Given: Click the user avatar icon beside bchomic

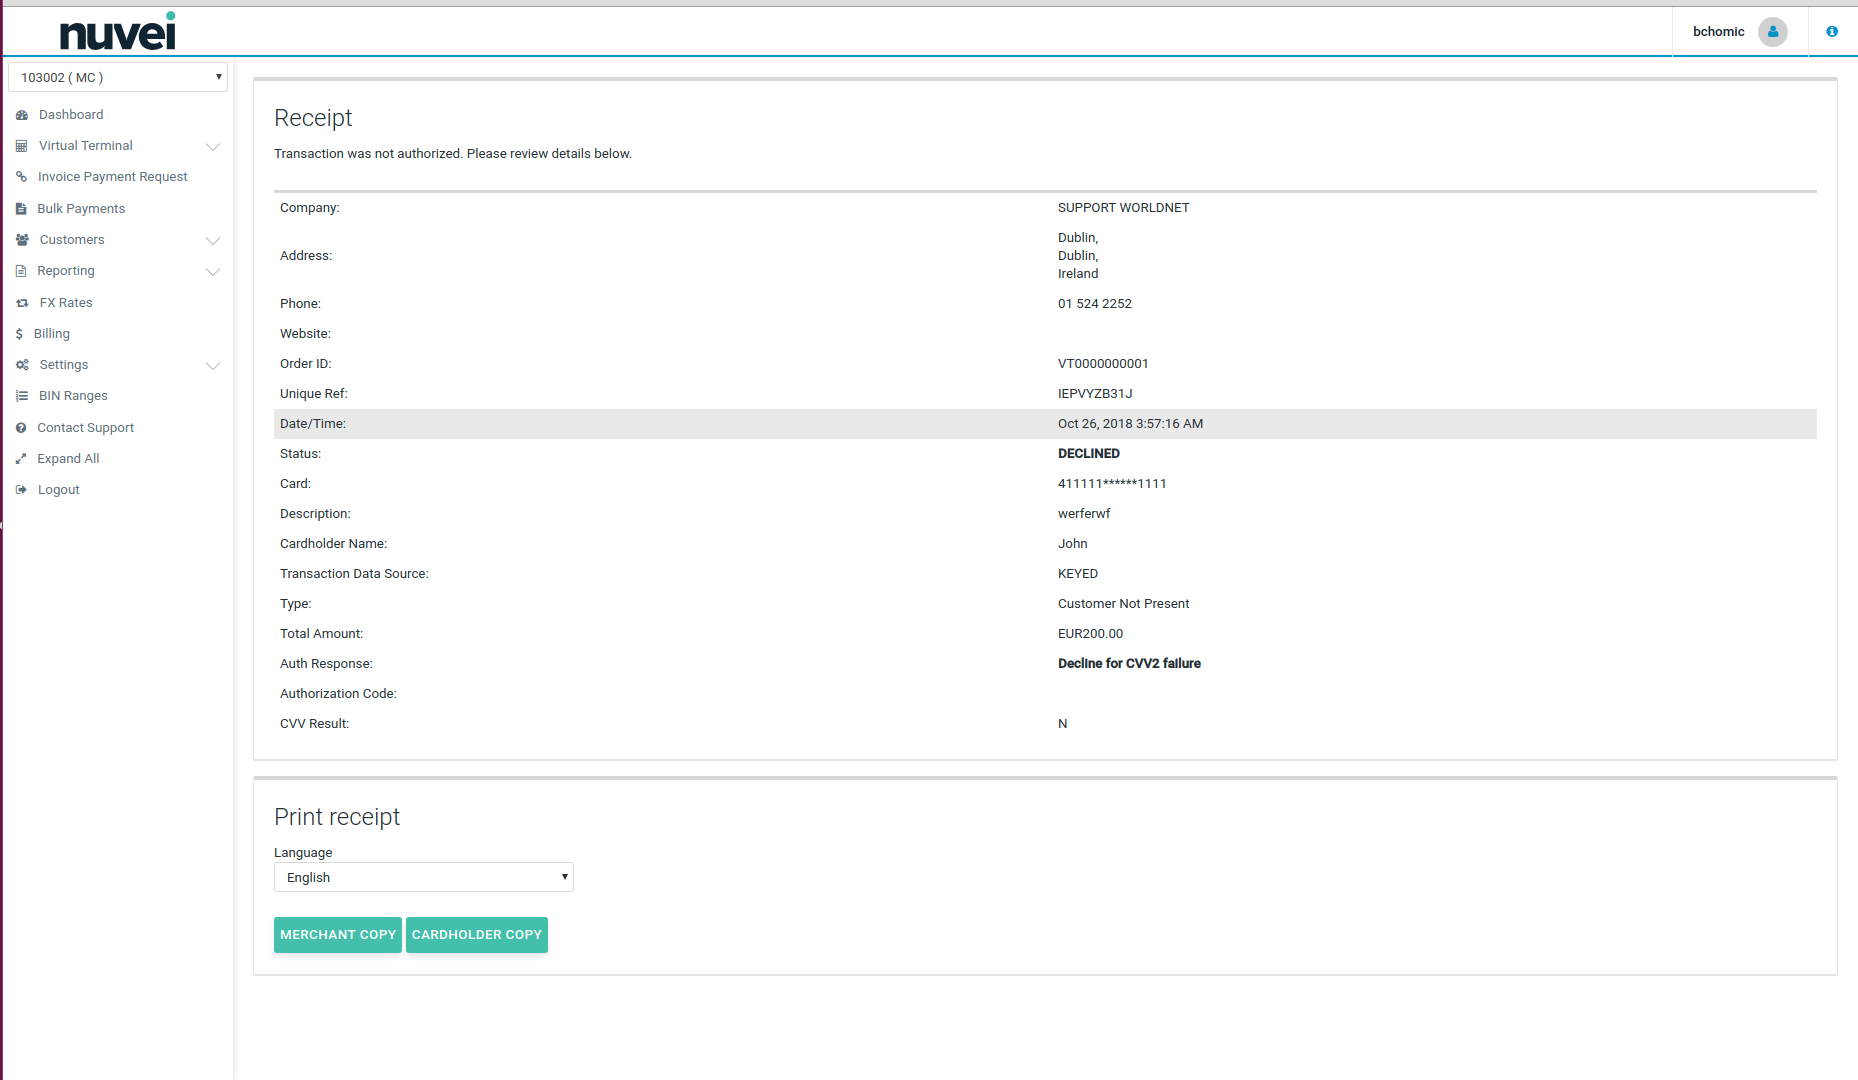Looking at the screenshot, I should point(1773,32).
